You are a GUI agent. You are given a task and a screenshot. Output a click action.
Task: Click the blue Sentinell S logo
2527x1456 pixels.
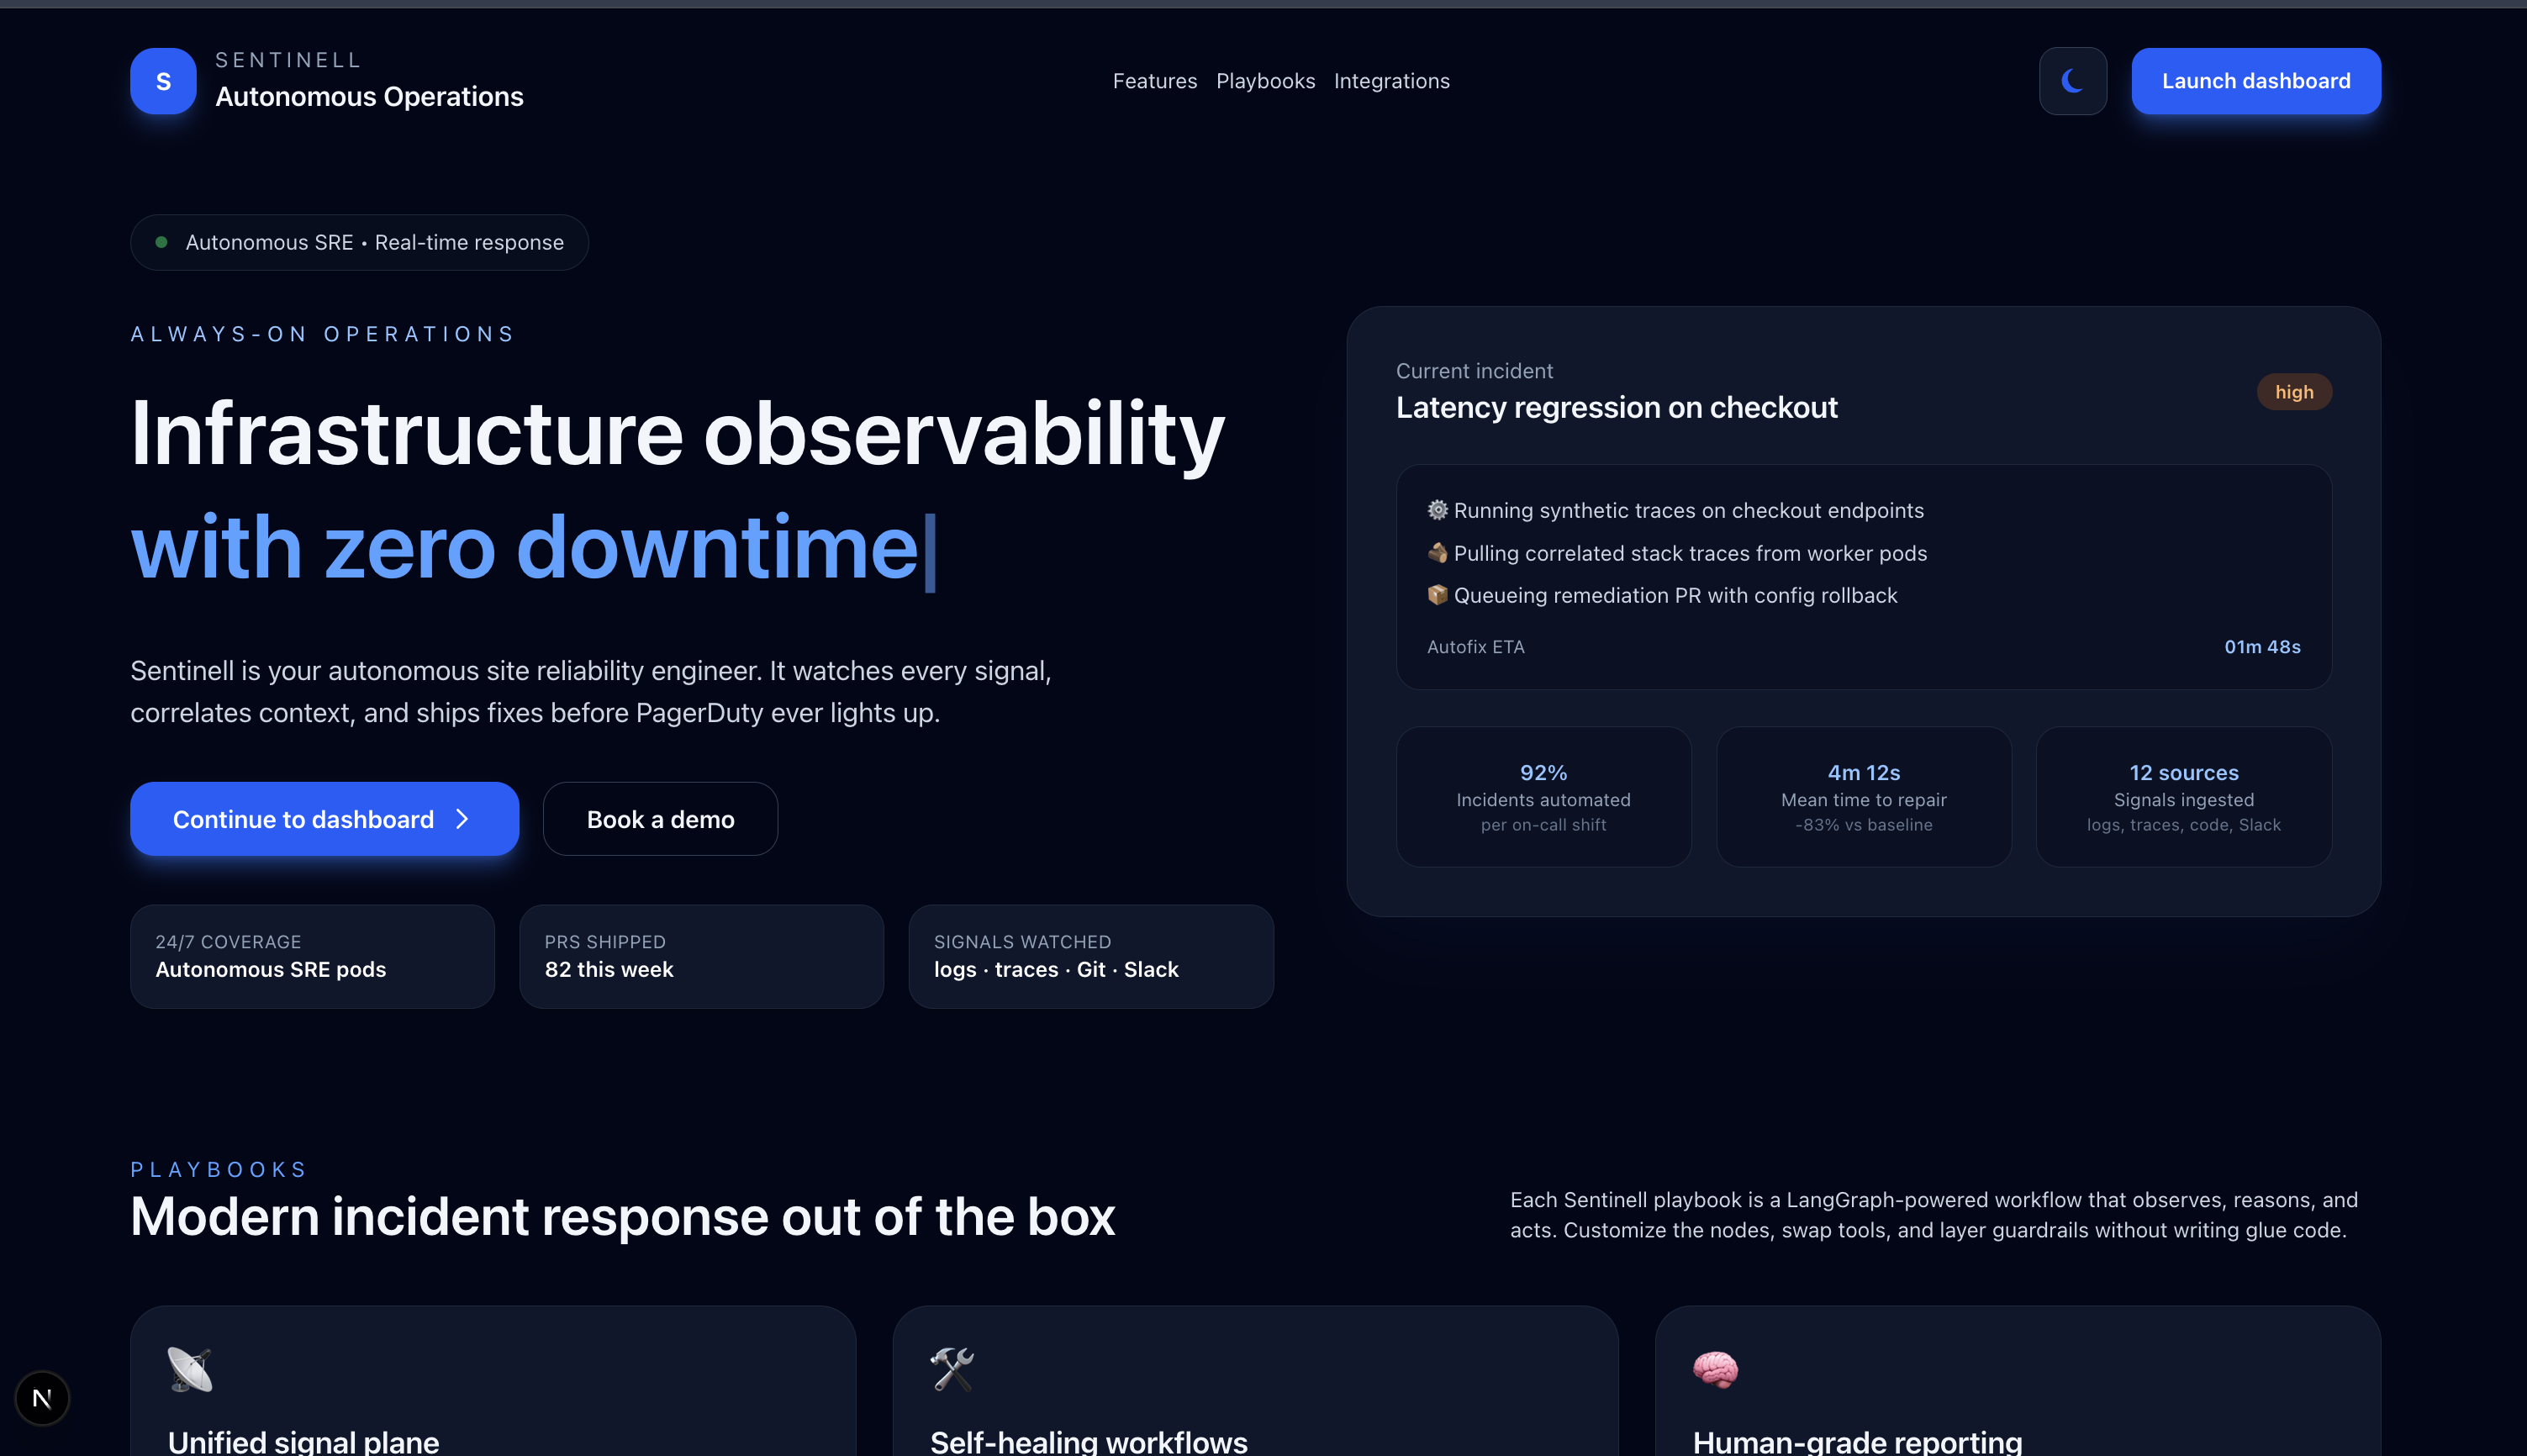coord(163,81)
